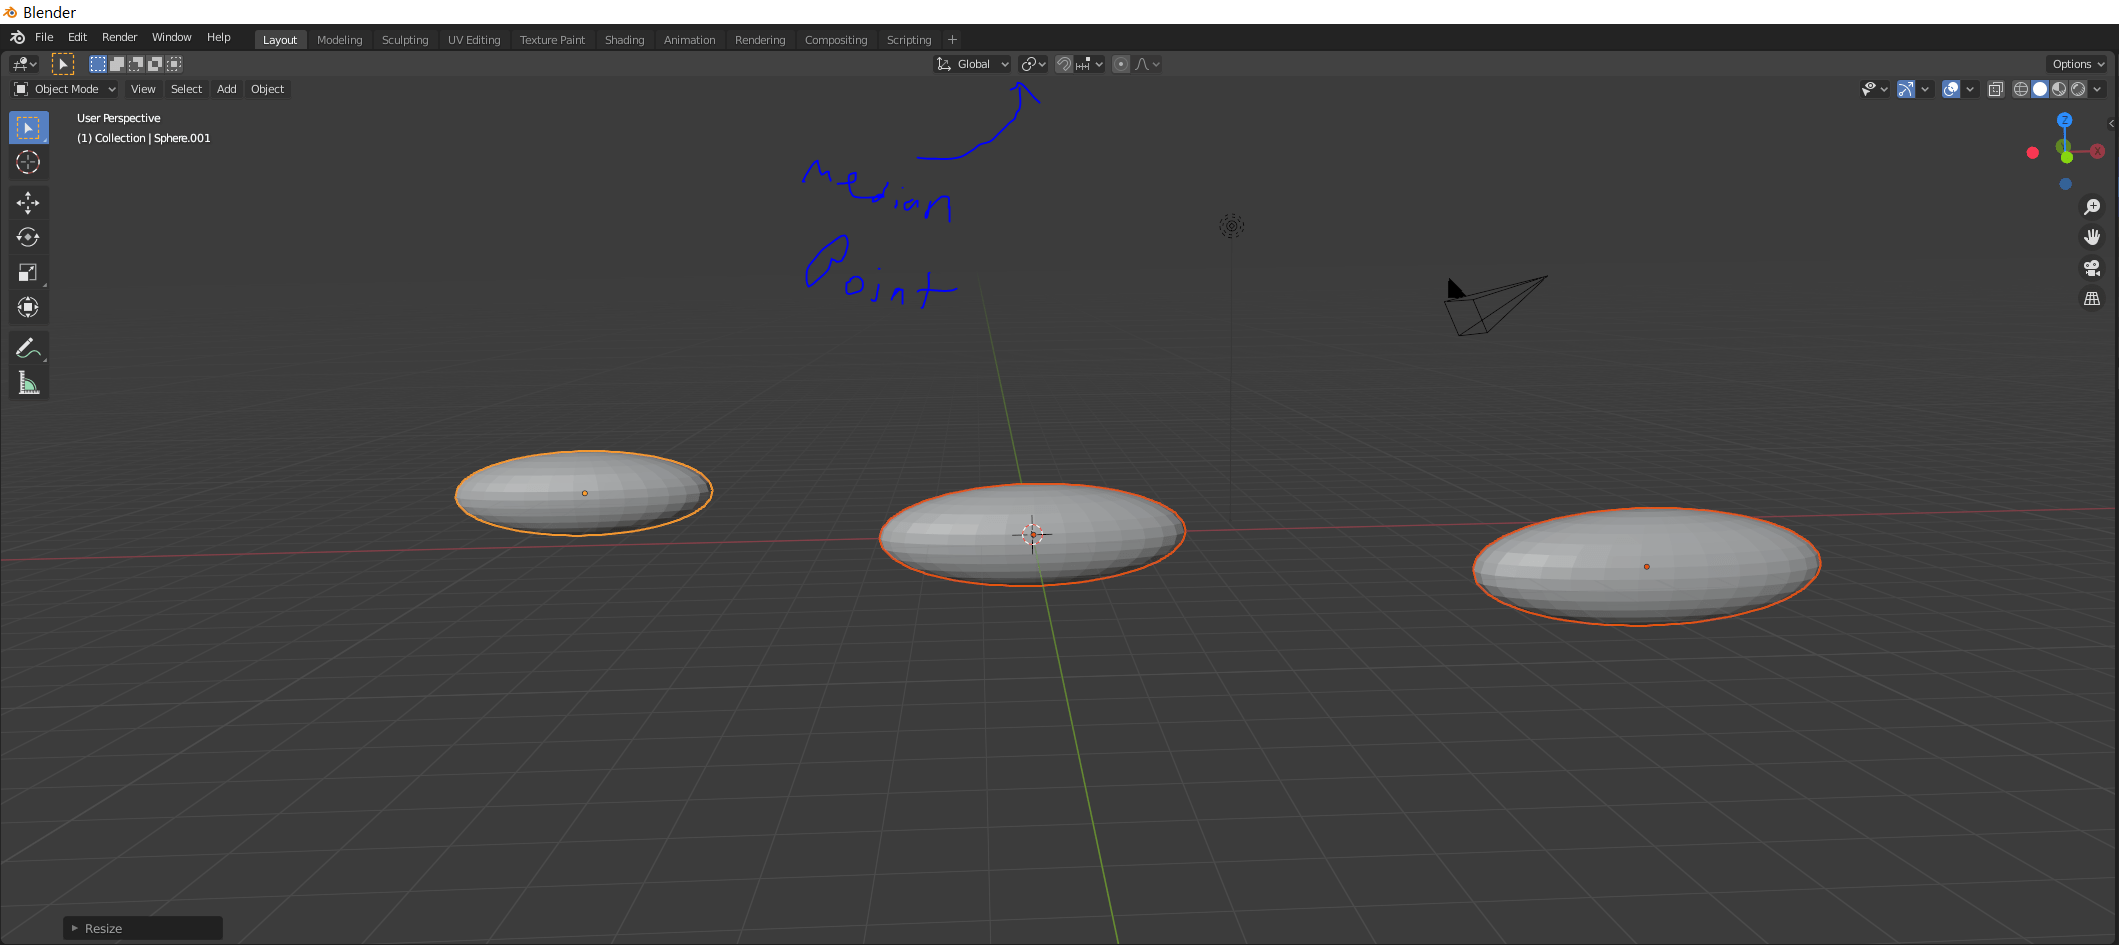Select the Scale tool
Viewport: 2119px width, 945px height.
point(28,271)
